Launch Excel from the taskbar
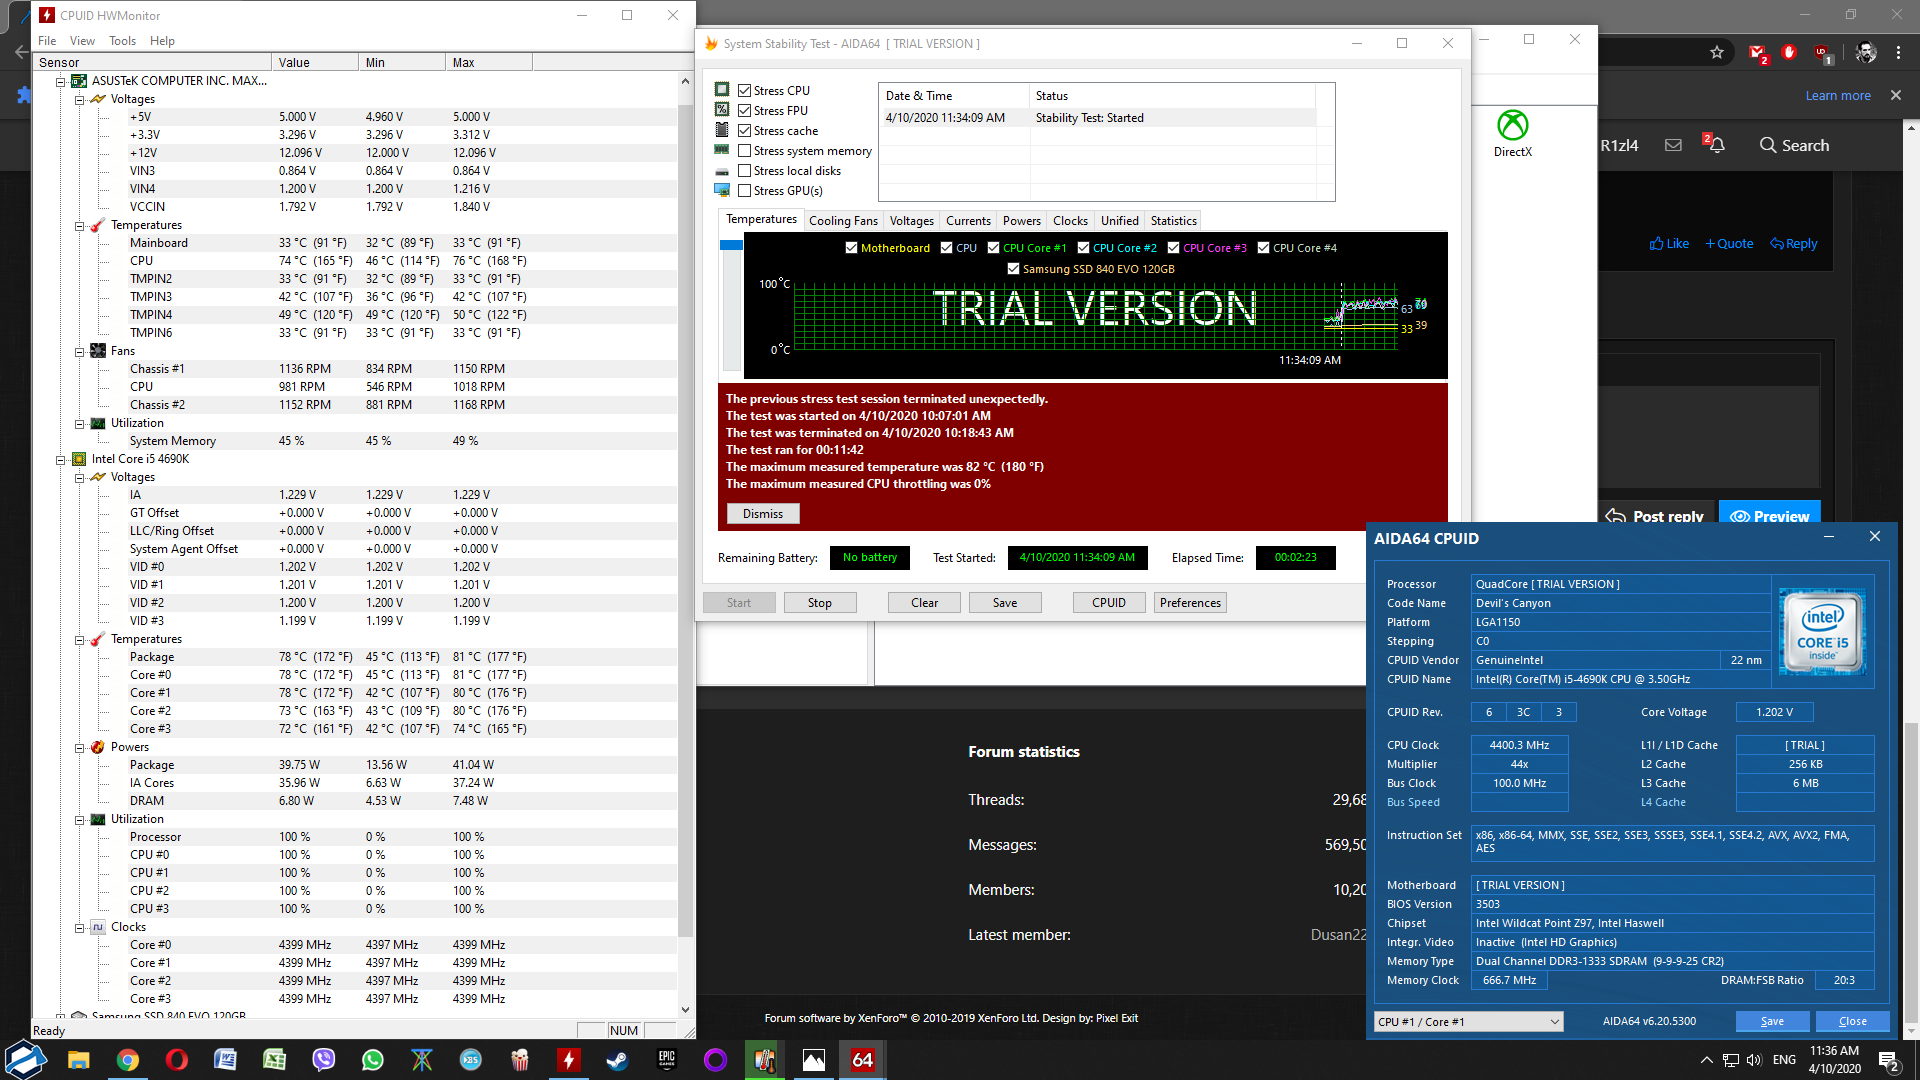Viewport: 1920px width, 1080px height. [x=274, y=1060]
